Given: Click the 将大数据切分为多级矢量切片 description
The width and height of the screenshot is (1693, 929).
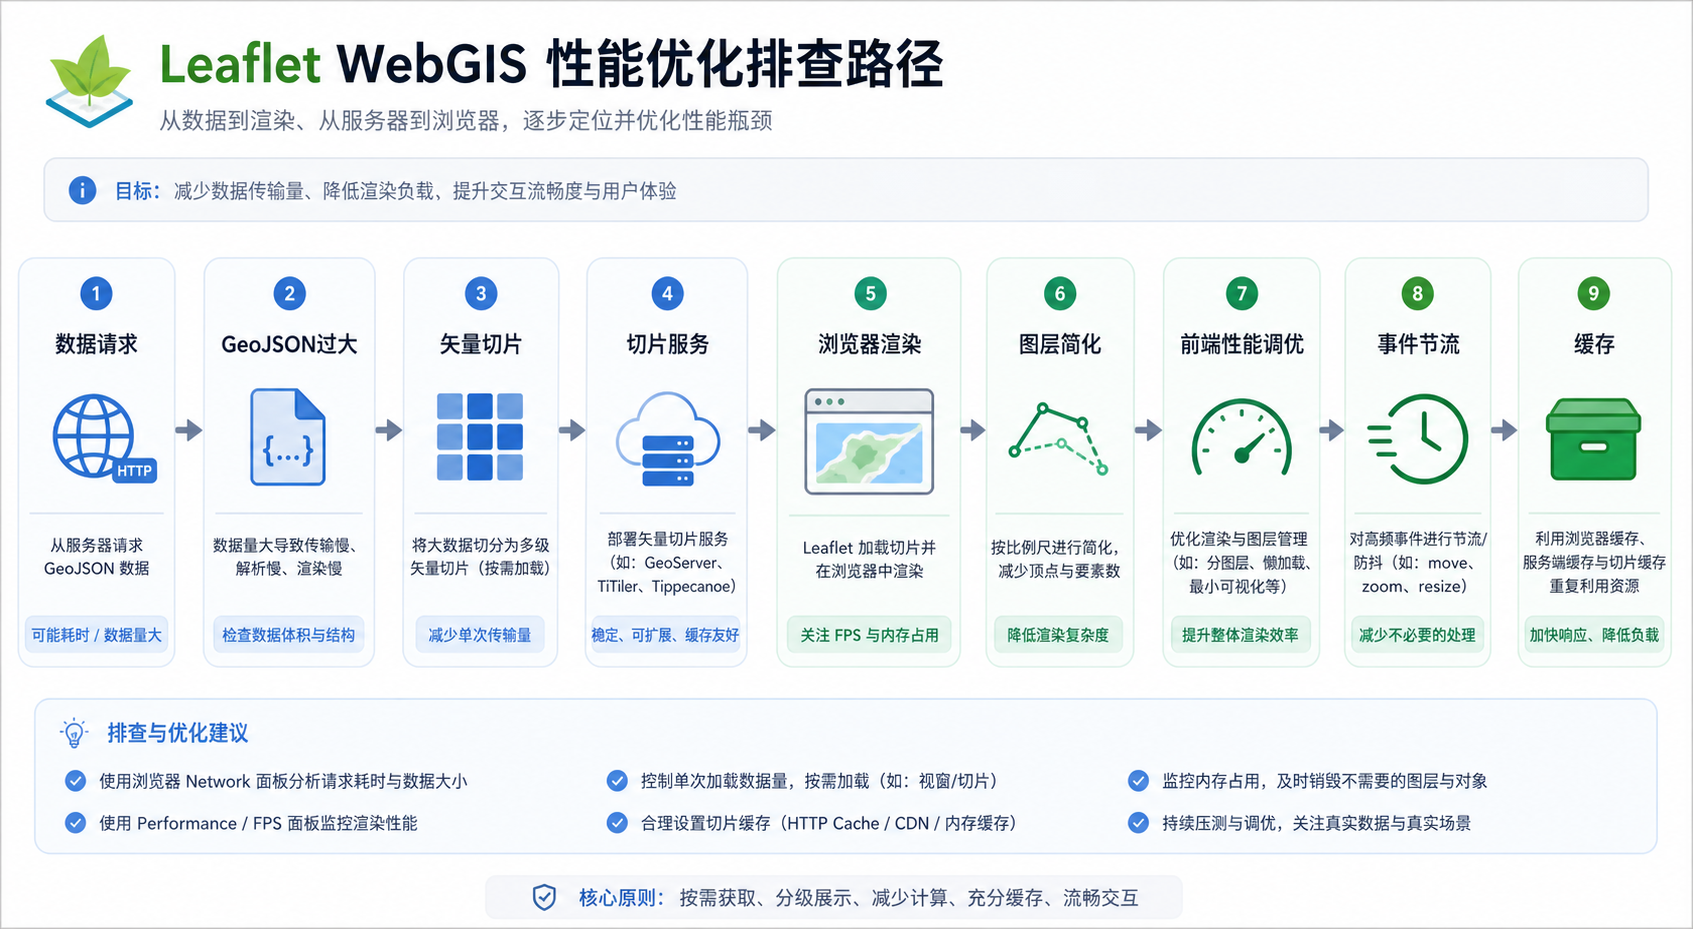Looking at the screenshot, I should point(480,557).
